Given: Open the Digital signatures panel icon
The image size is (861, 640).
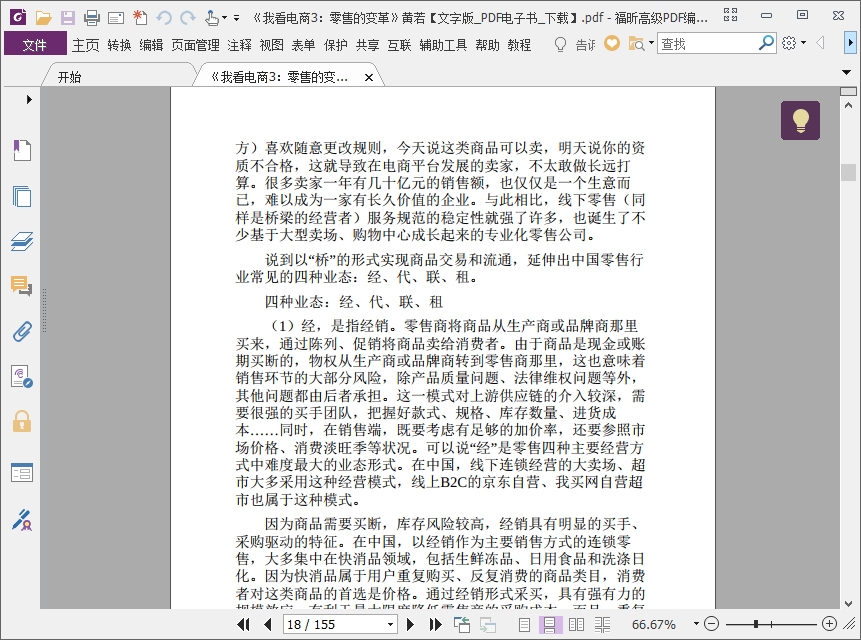Looking at the screenshot, I should pyautogui.click(x=22, y=377).
